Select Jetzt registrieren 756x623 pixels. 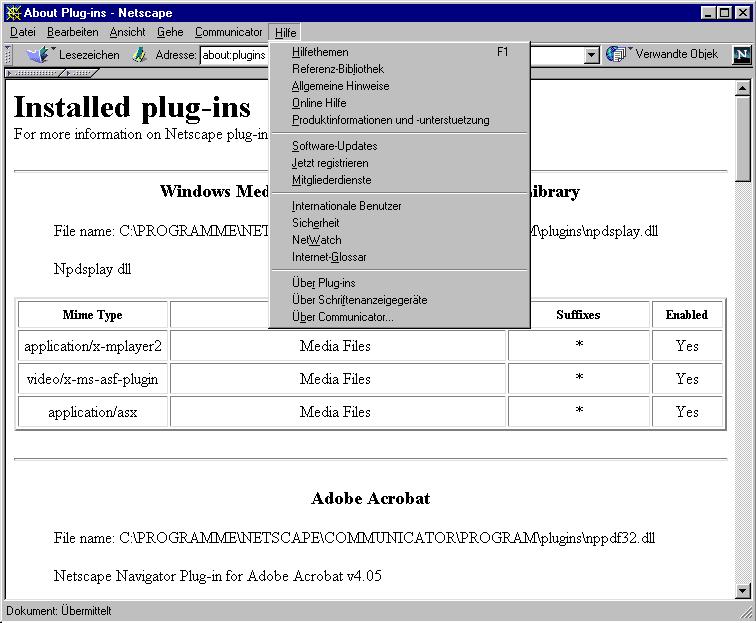coord(399,163)
